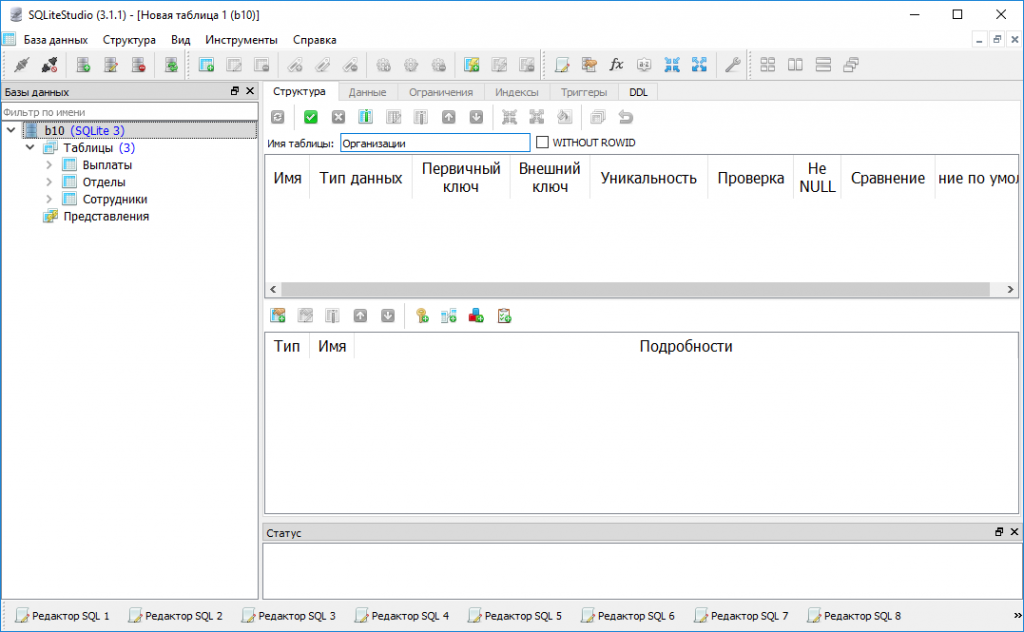
Task: Click the columns grid horizontal scrollbar left arrow
Action: coord(273,289)
